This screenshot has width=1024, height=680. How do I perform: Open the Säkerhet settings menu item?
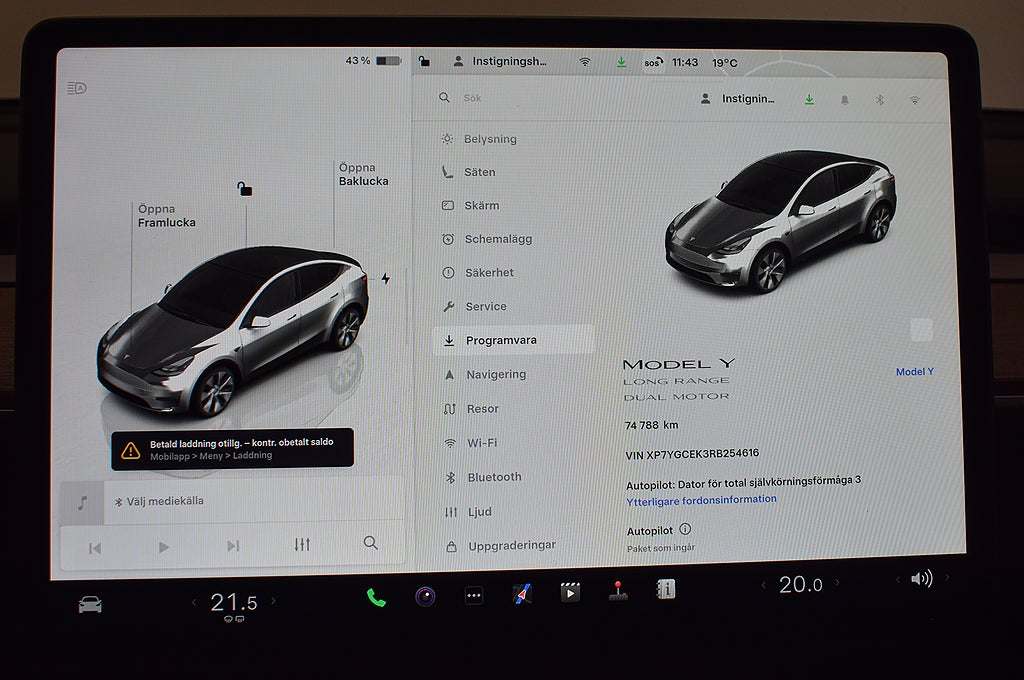[x=489, y=272]
